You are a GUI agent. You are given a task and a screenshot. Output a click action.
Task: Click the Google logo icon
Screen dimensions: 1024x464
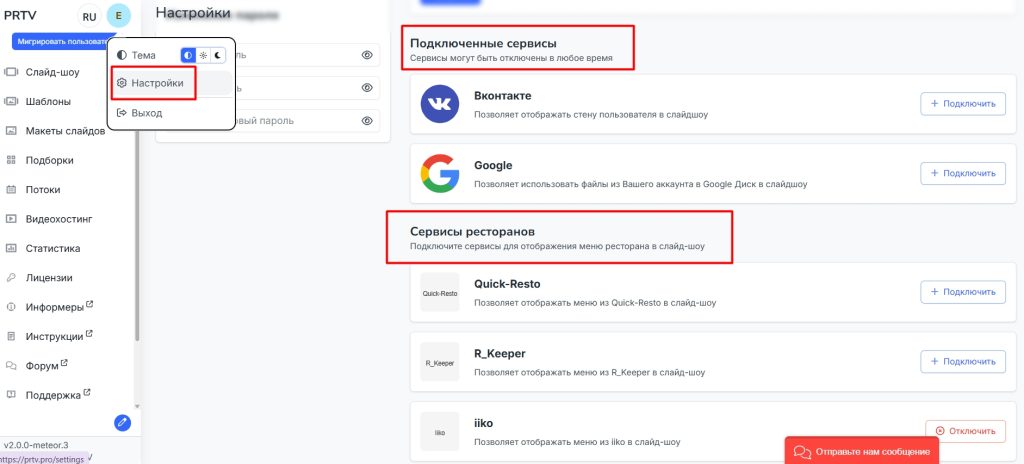pos(440,173)
